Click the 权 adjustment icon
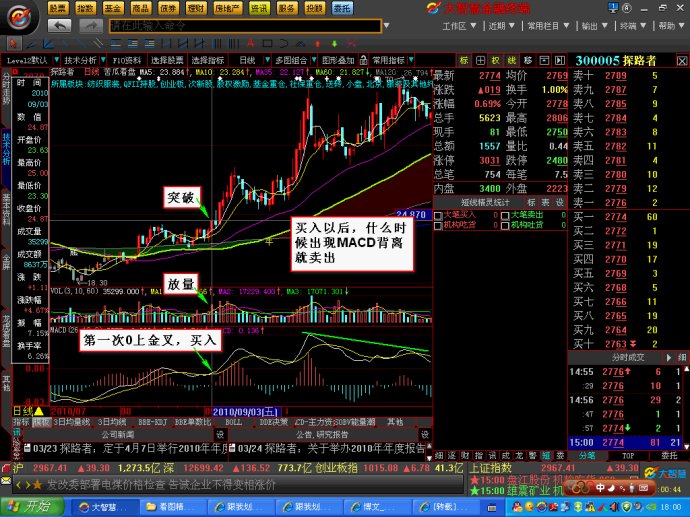Image resolution: width=690 pixels, height=517 pixels. click(x=496, y=60)
